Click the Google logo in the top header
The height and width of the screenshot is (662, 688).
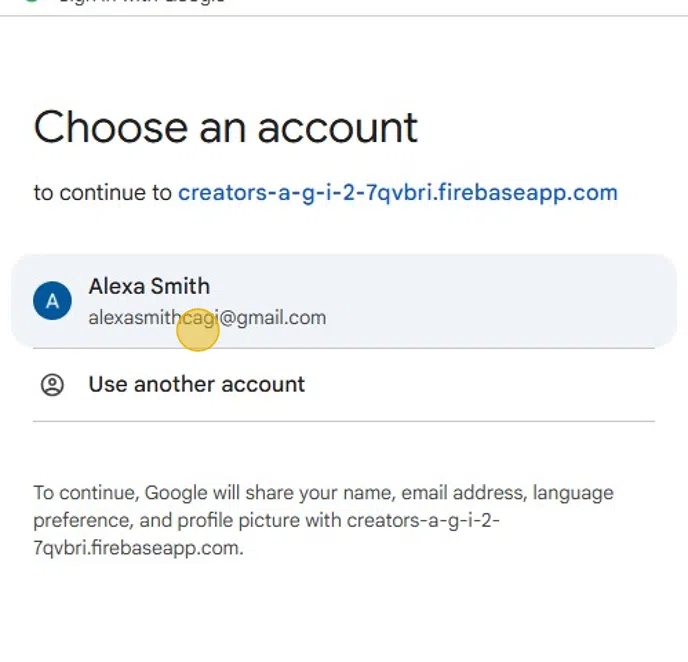[32, 3]
